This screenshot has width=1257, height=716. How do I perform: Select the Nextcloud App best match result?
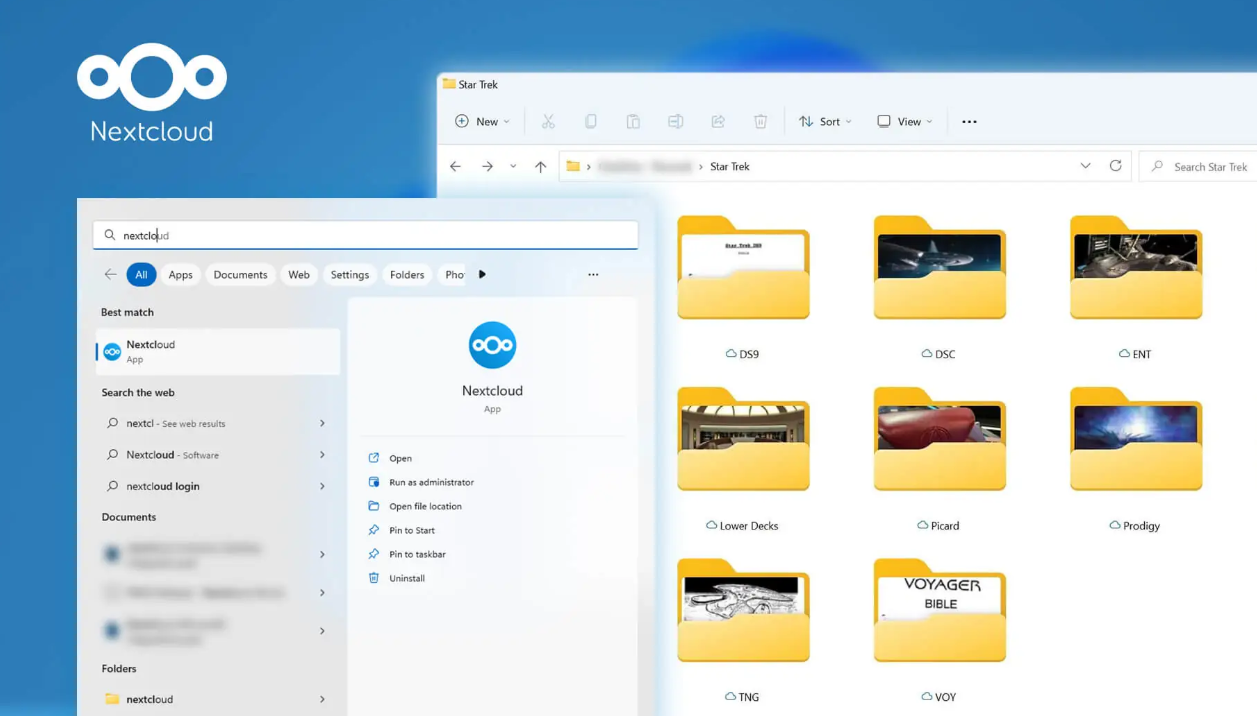pos(218,351)
